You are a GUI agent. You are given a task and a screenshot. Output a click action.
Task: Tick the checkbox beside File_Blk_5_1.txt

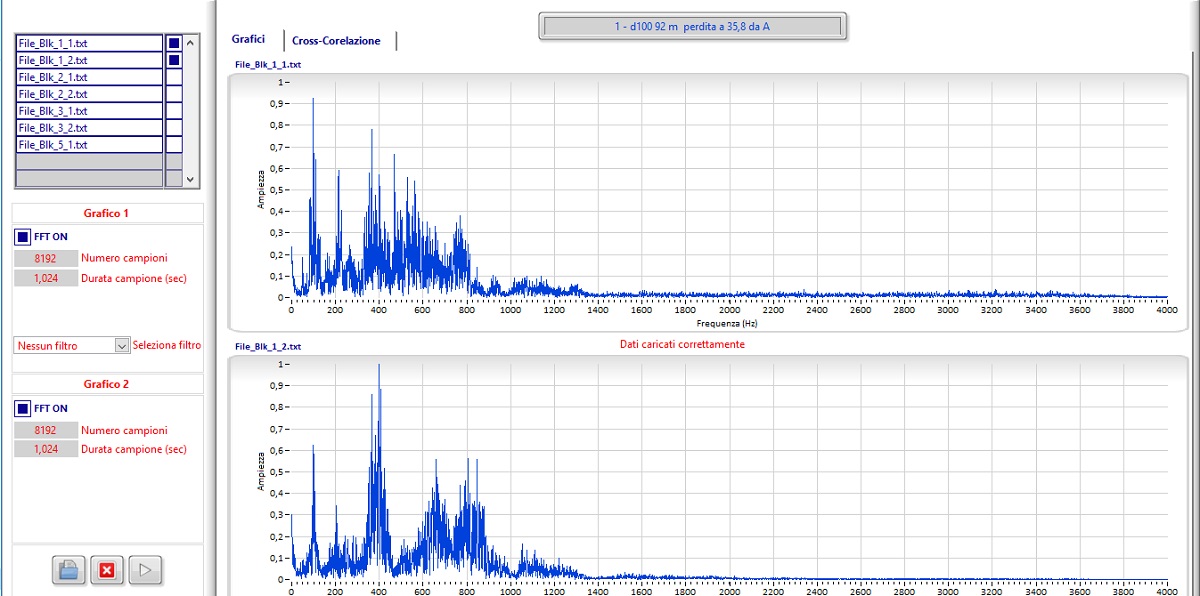pos(174,145)
